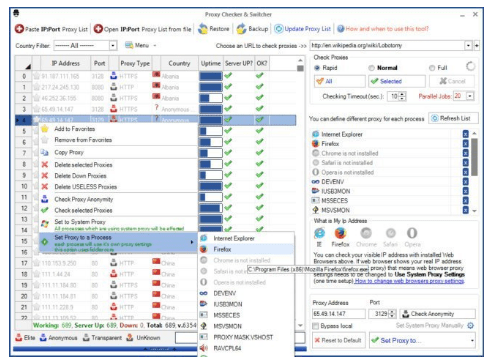Click Update Proxy List
This screenshot has width=491, height=364.
(303, 29)
